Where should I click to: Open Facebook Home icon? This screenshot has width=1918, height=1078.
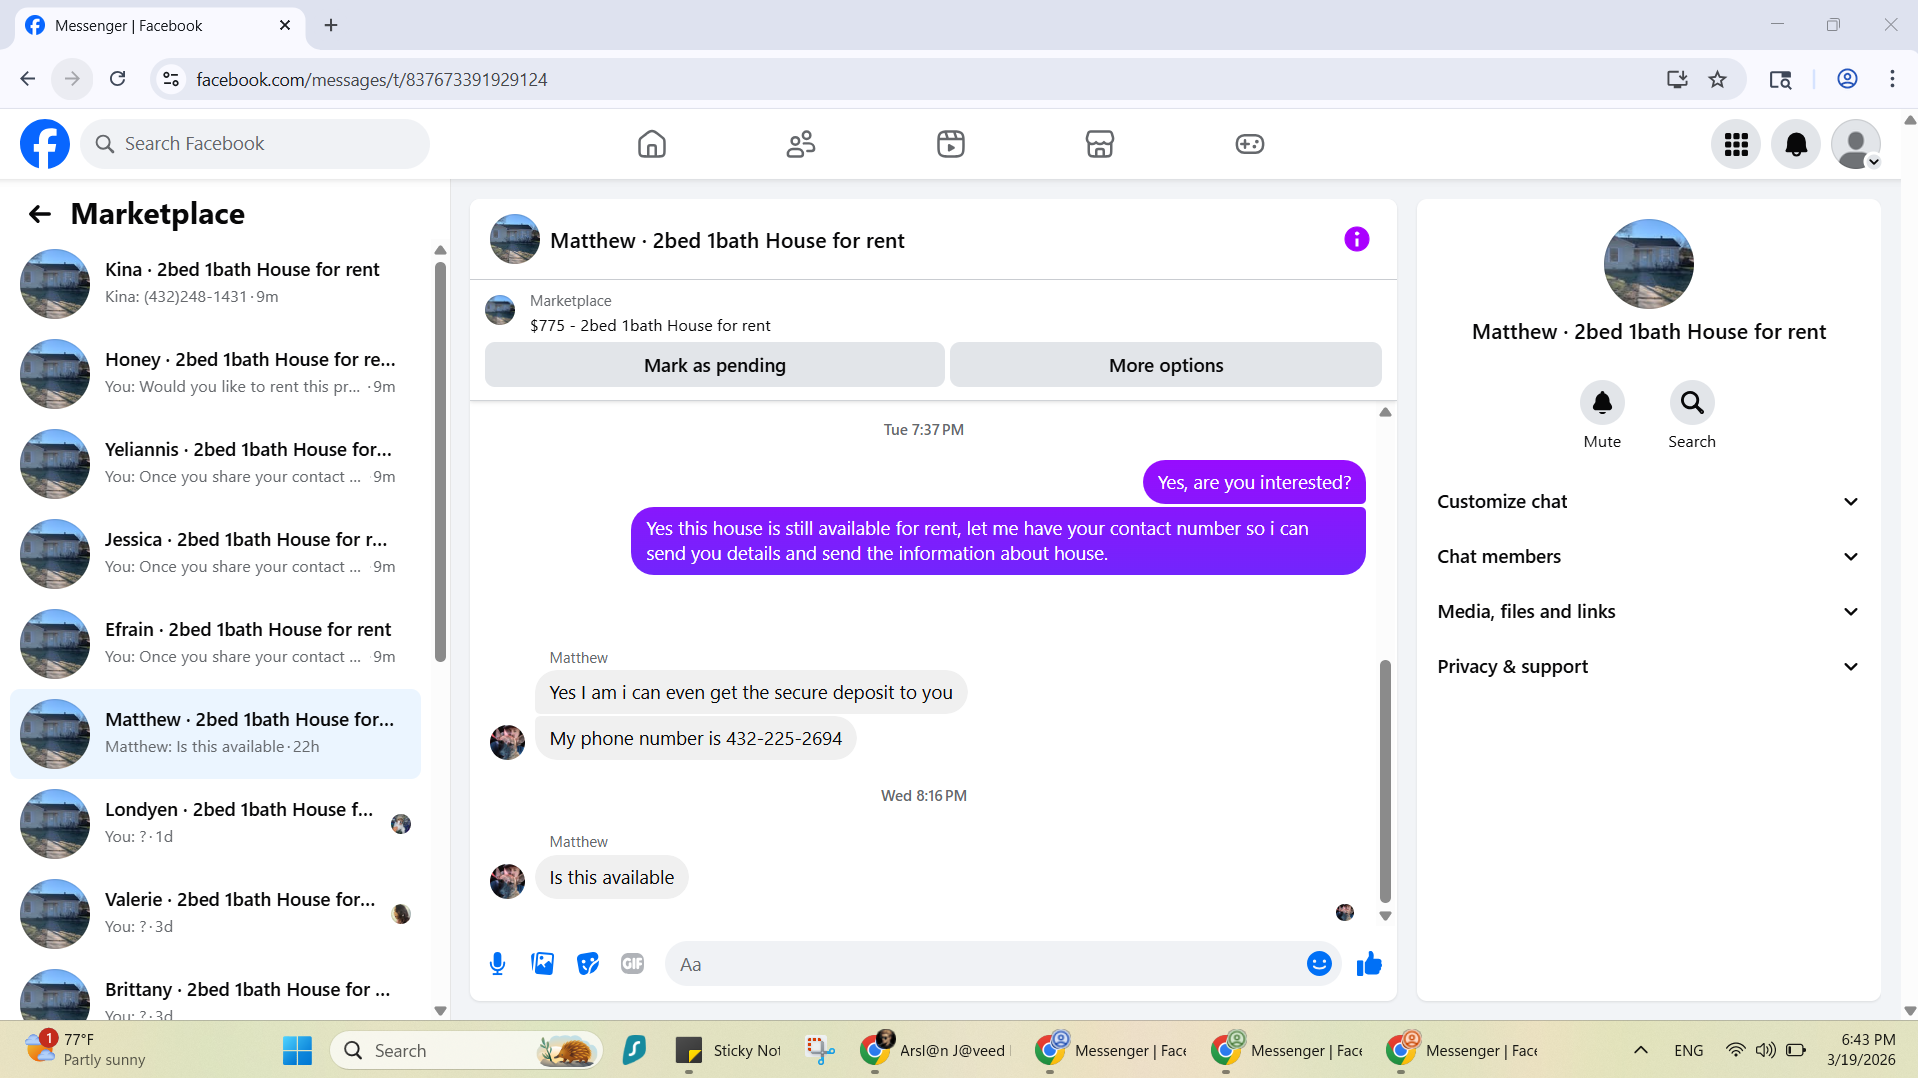651,144
